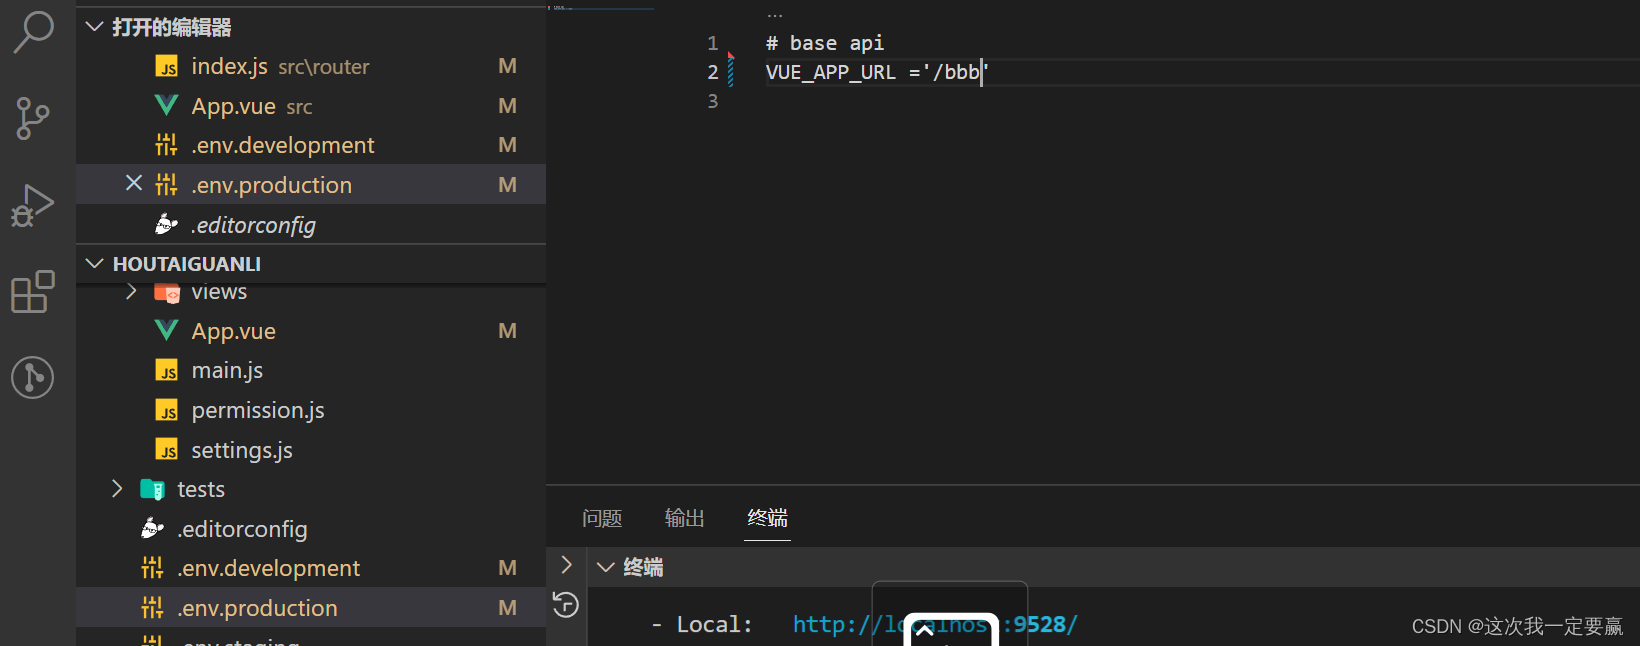The image size is (1640, 646).
Task: Expand the tests folder
Action: click(x=117, y=489)
